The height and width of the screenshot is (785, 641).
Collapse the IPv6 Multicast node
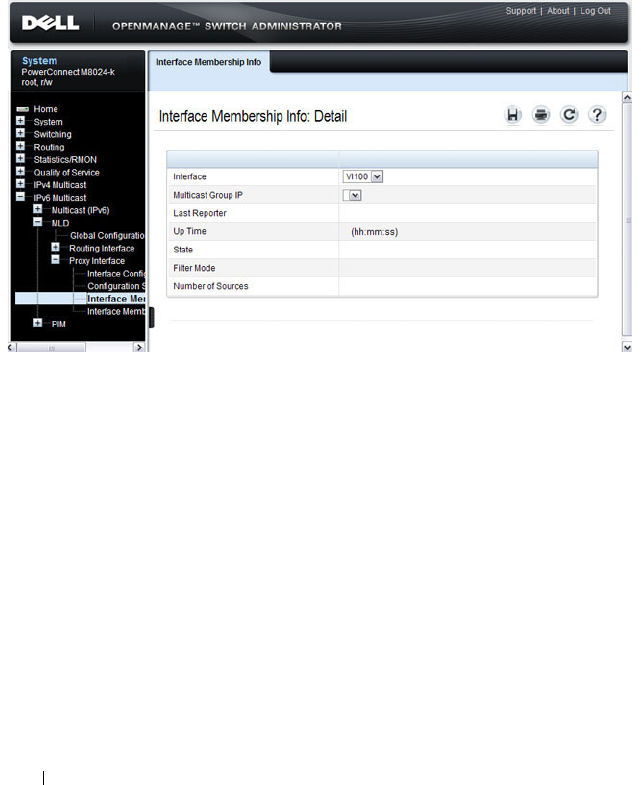[20, 197]
